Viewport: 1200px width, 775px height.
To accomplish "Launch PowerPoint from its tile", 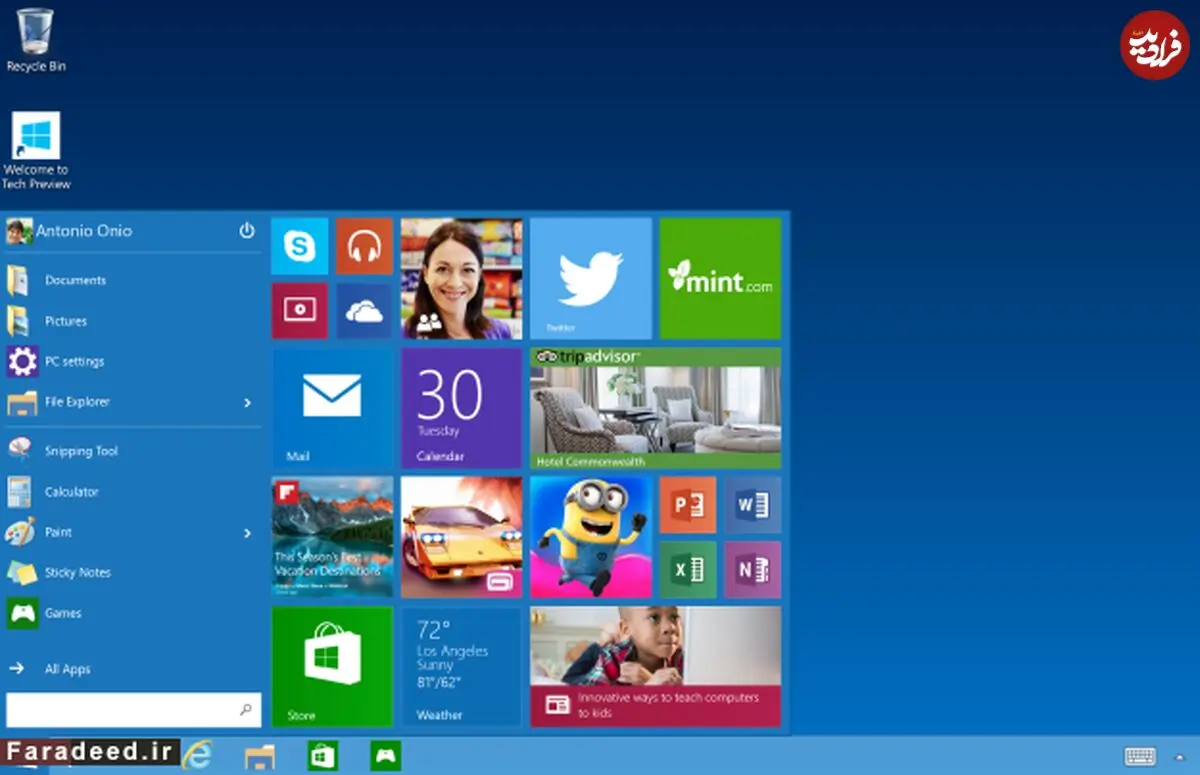I will point(688,505).
